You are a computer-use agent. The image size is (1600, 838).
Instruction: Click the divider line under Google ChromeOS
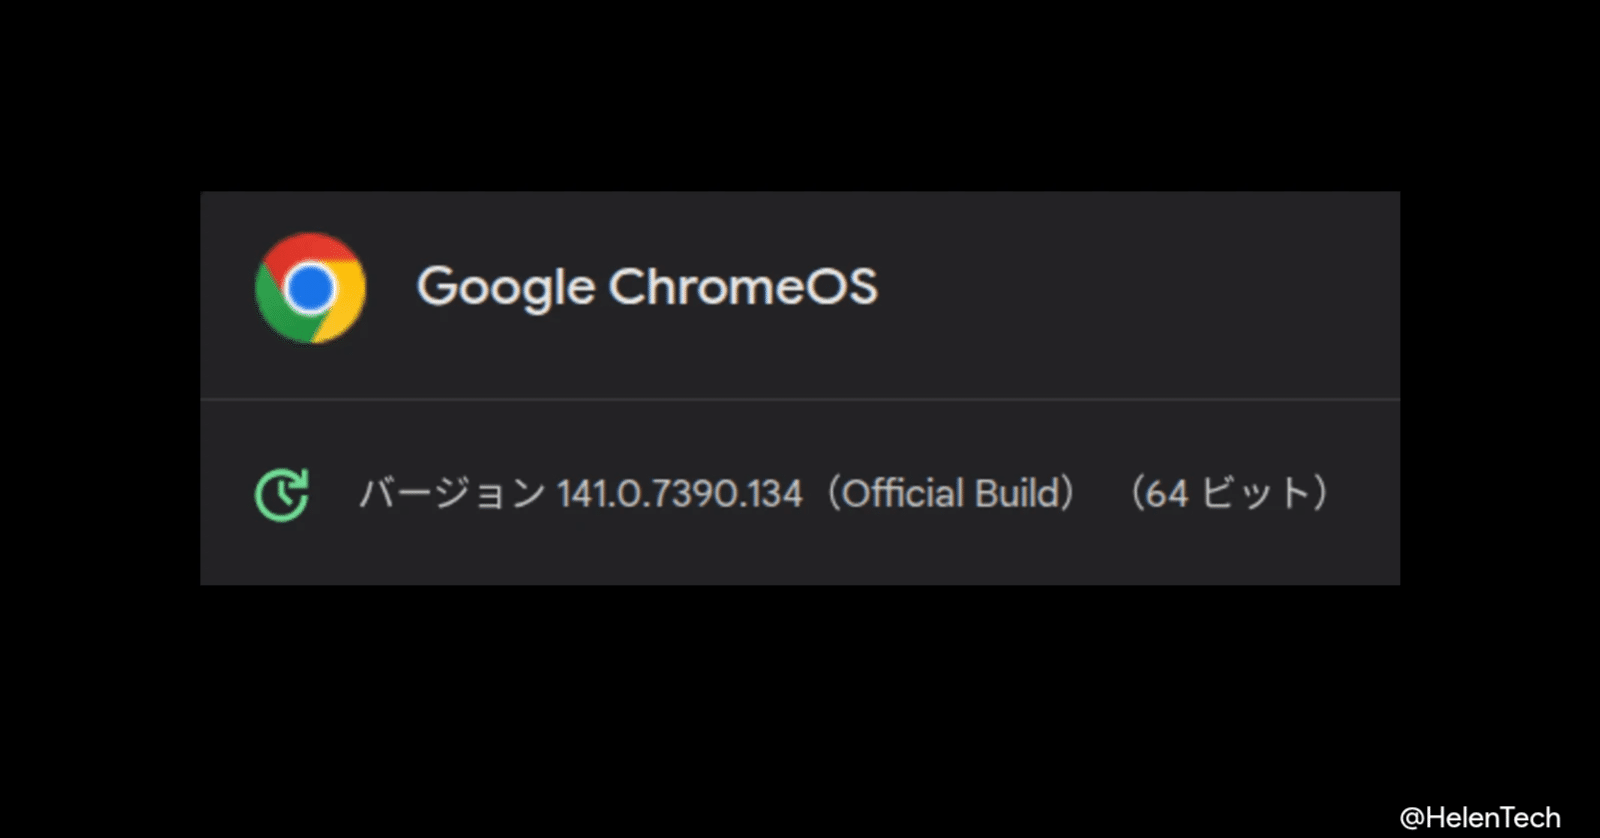click(x=800, y=396)
